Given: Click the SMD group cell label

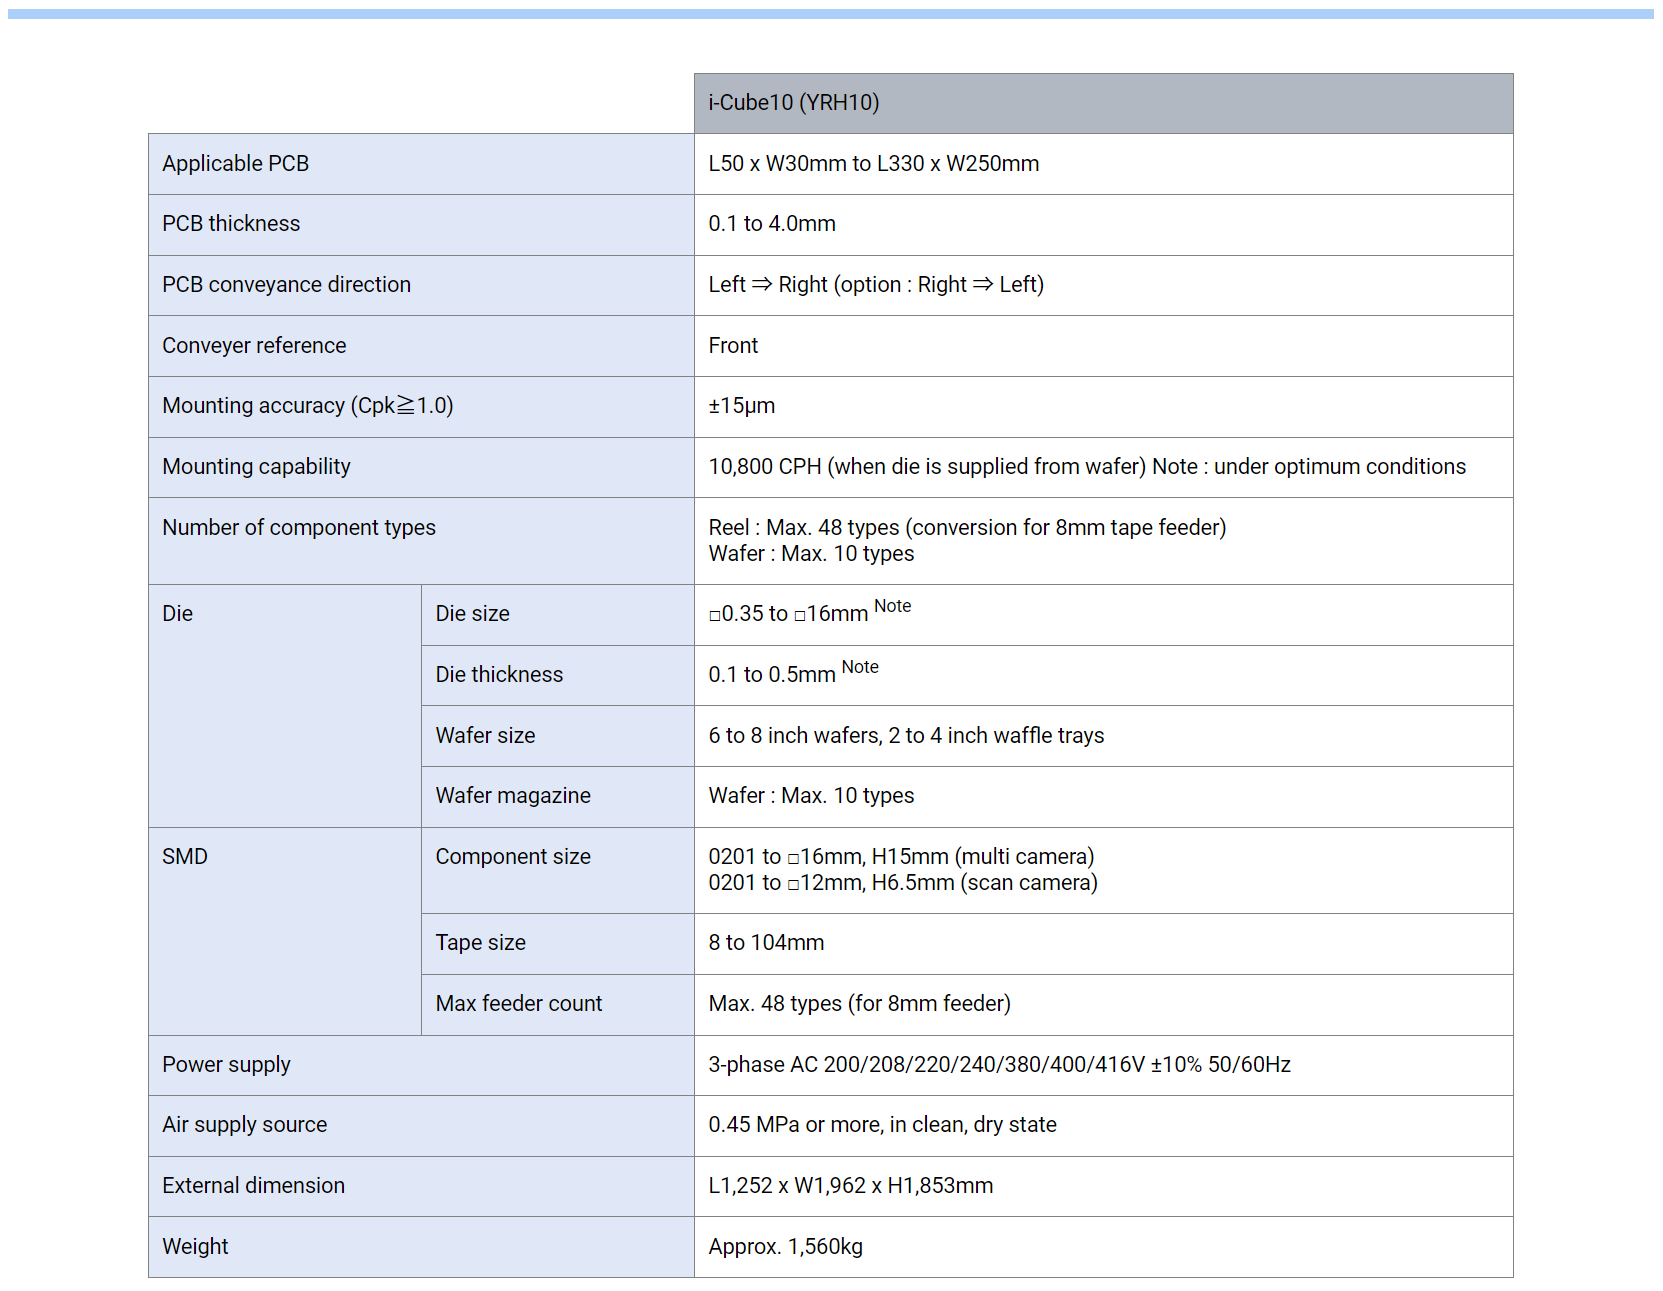Looking at the screenshot, I should pos(185,857).
